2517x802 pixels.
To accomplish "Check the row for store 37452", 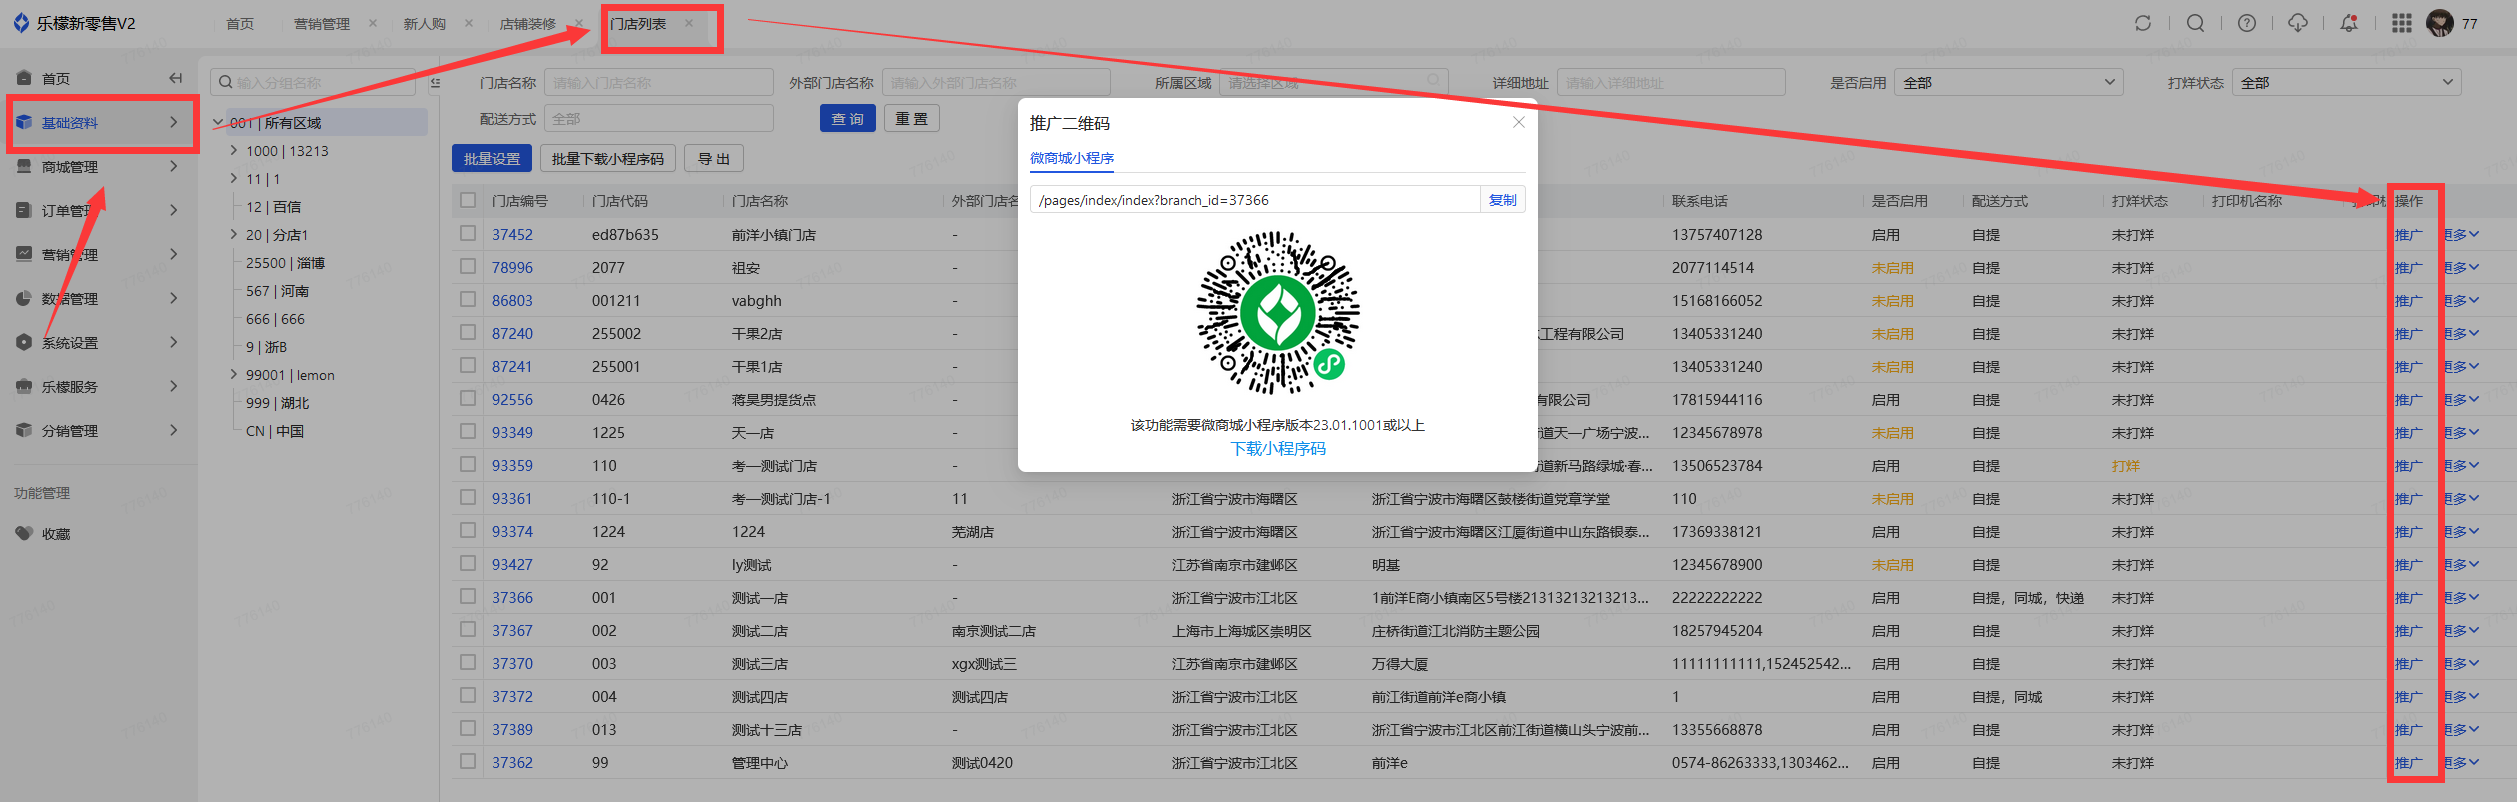I will (468, 233).
